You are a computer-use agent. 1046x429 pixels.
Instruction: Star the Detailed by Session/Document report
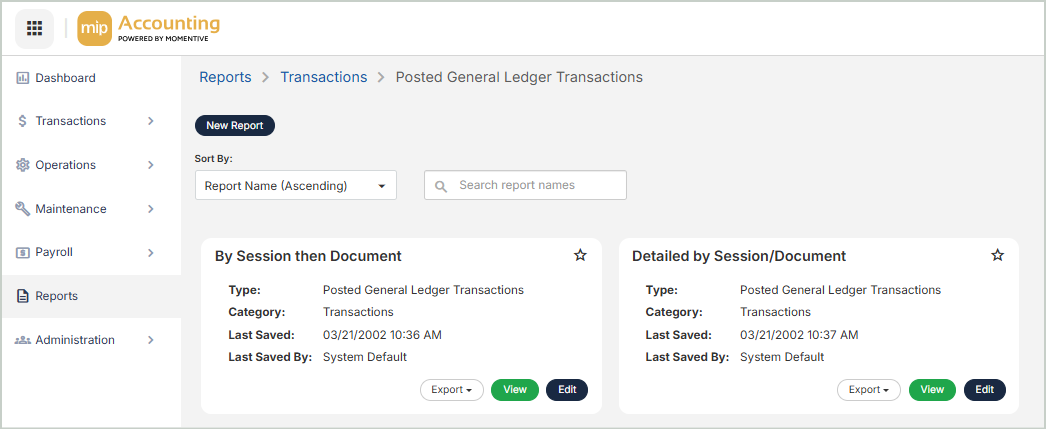tap(997, 256)
